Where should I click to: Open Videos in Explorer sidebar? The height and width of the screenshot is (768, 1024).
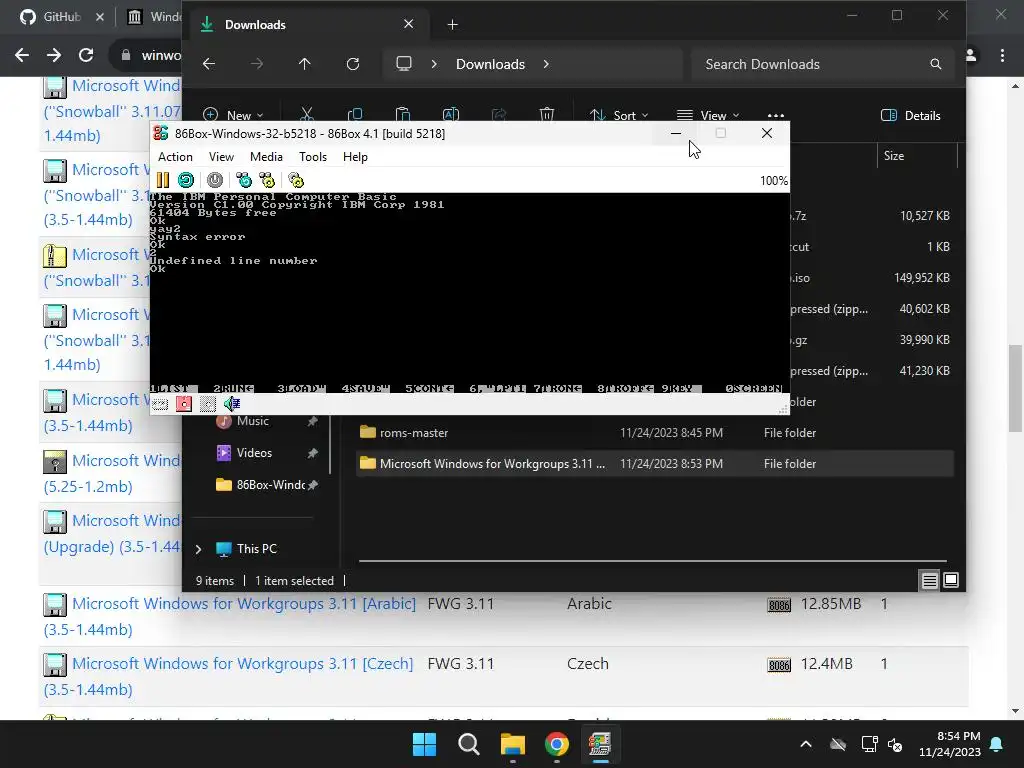253,453
